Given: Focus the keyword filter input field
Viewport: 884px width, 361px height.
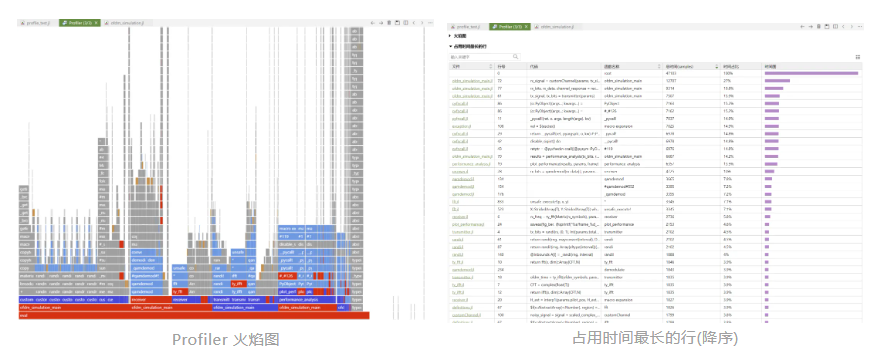Looking at the screenshot, I should coord(484,57).
